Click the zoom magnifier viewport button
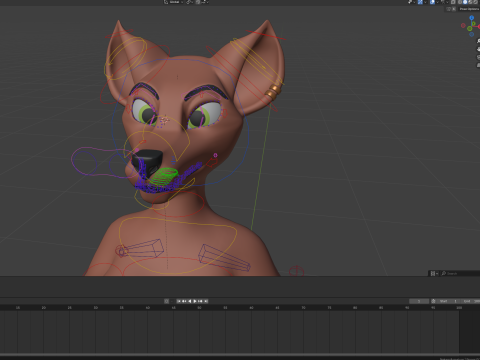This screenshot has height=360, width=480. (x=478, y=41)
